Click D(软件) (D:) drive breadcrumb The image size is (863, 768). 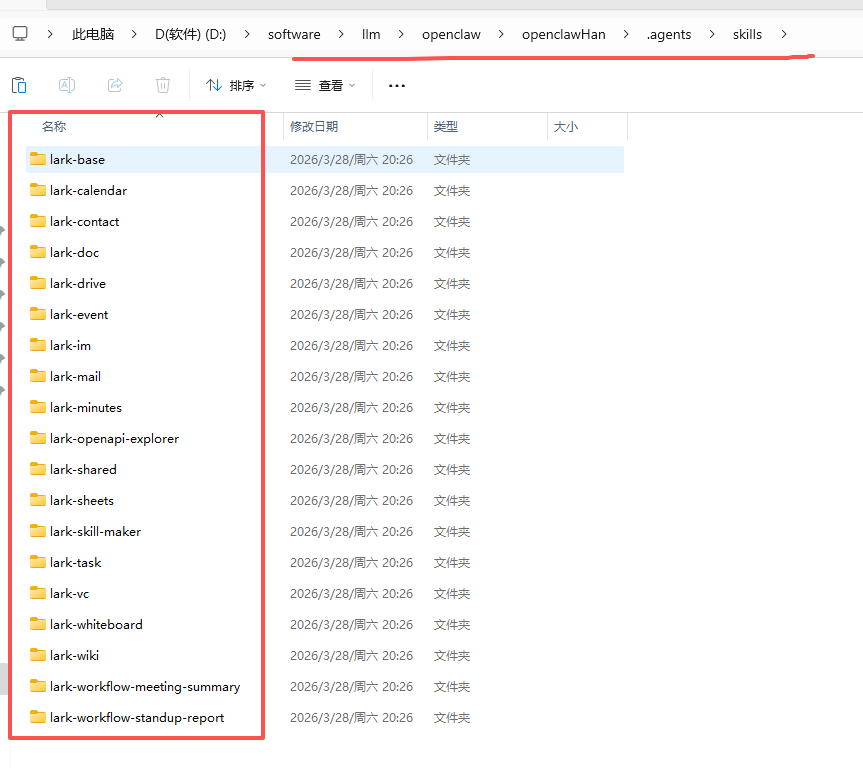coord(190,34)
